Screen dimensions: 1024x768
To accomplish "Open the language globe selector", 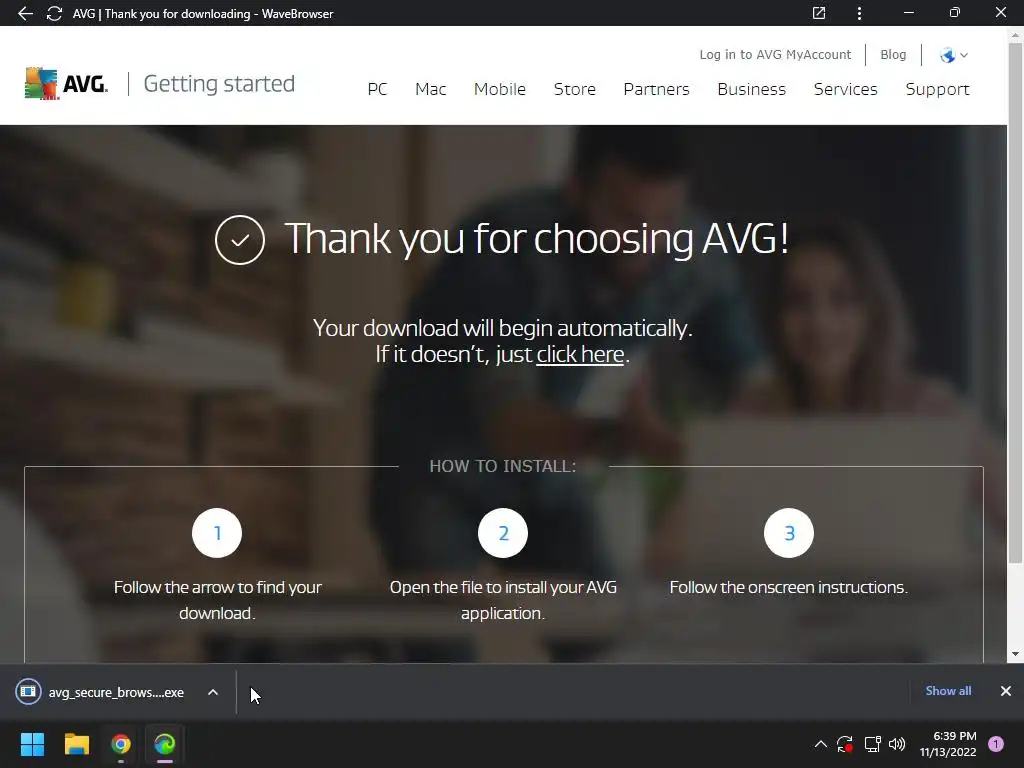I will point(953,55).
